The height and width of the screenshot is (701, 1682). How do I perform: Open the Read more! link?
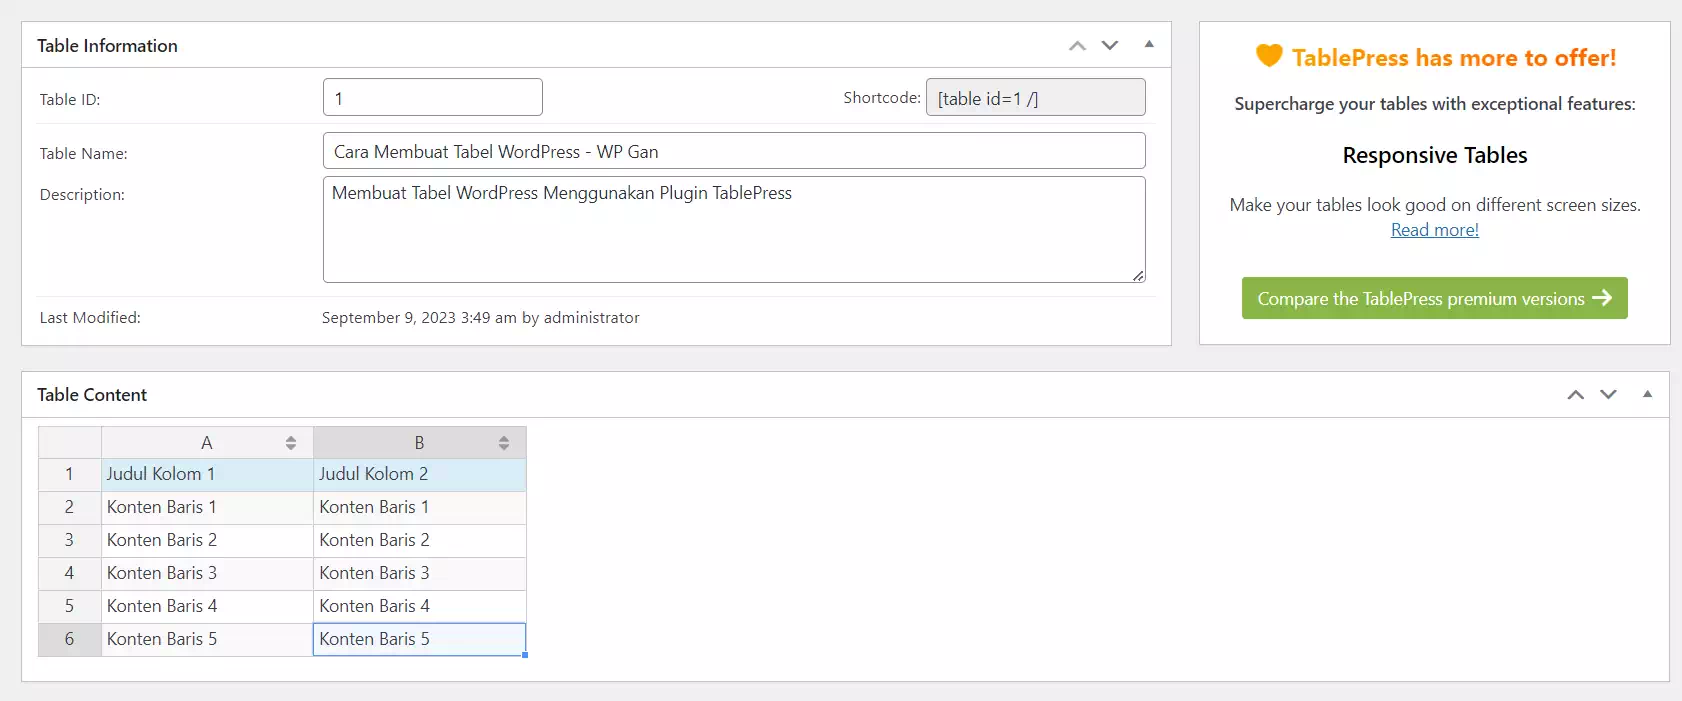(x=1435, y=230)
